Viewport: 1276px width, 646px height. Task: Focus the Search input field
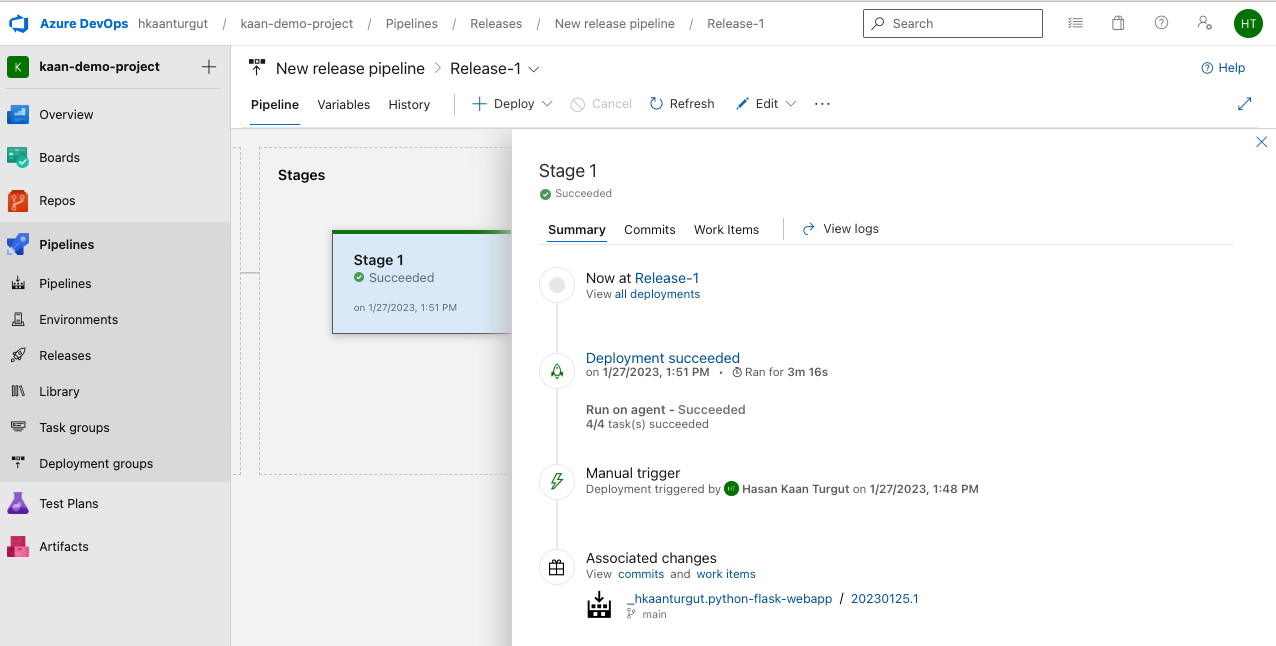953,23
